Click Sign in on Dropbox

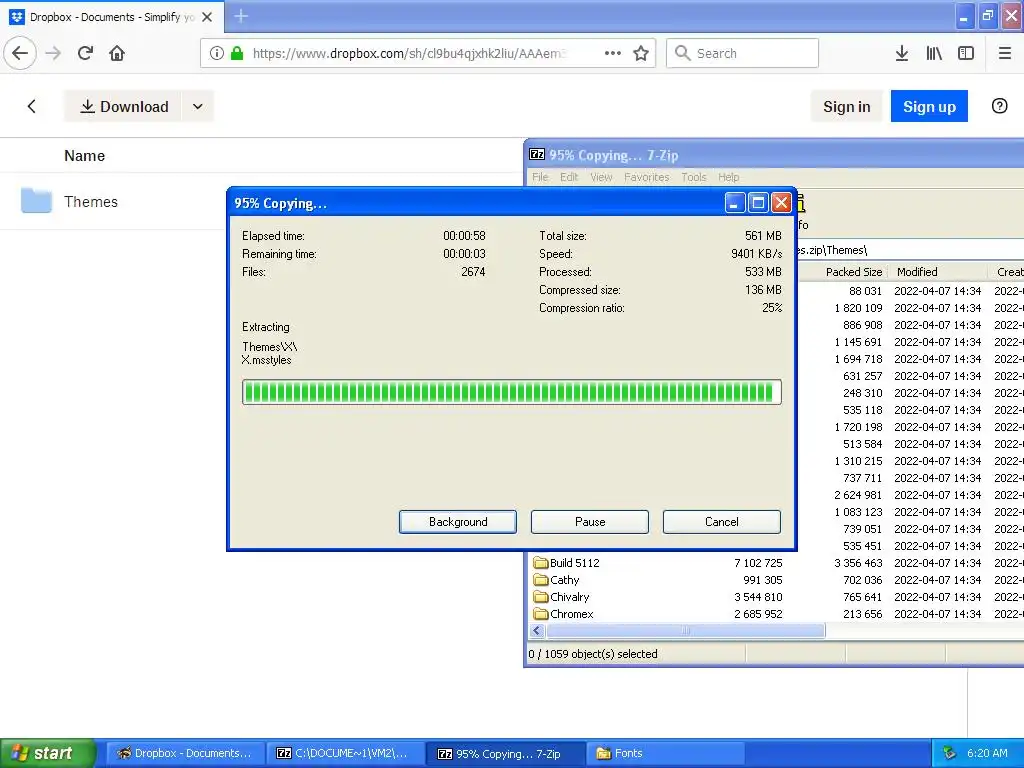point(846,106)
